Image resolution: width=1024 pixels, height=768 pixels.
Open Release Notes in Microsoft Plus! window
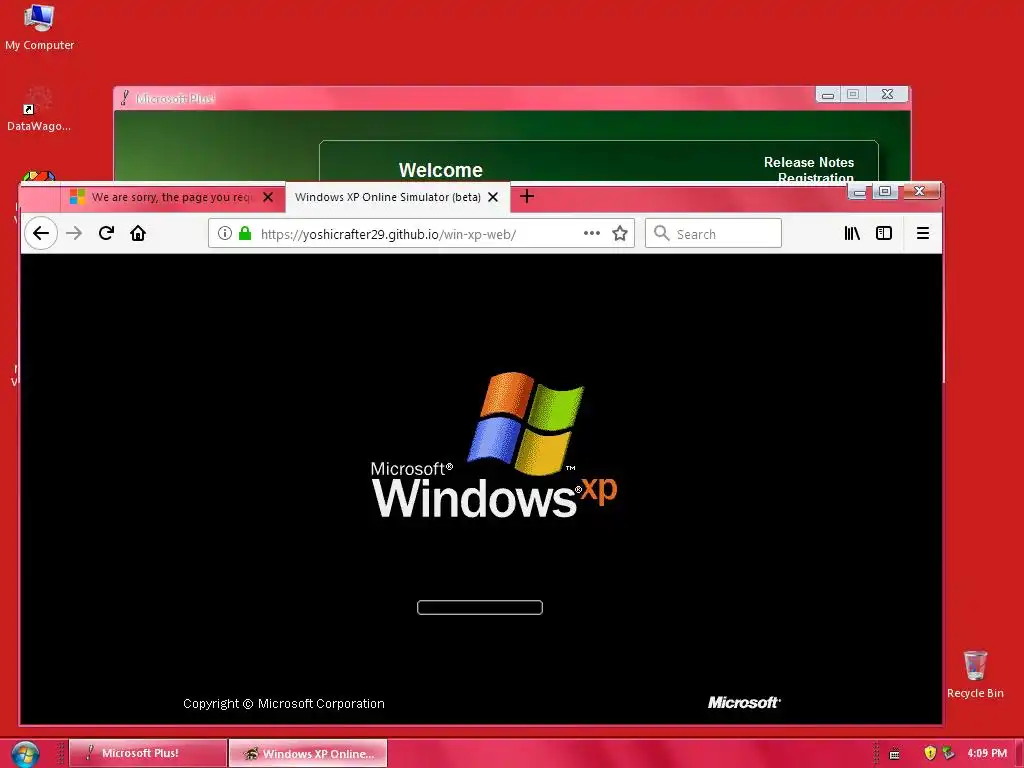pos(808,162)
